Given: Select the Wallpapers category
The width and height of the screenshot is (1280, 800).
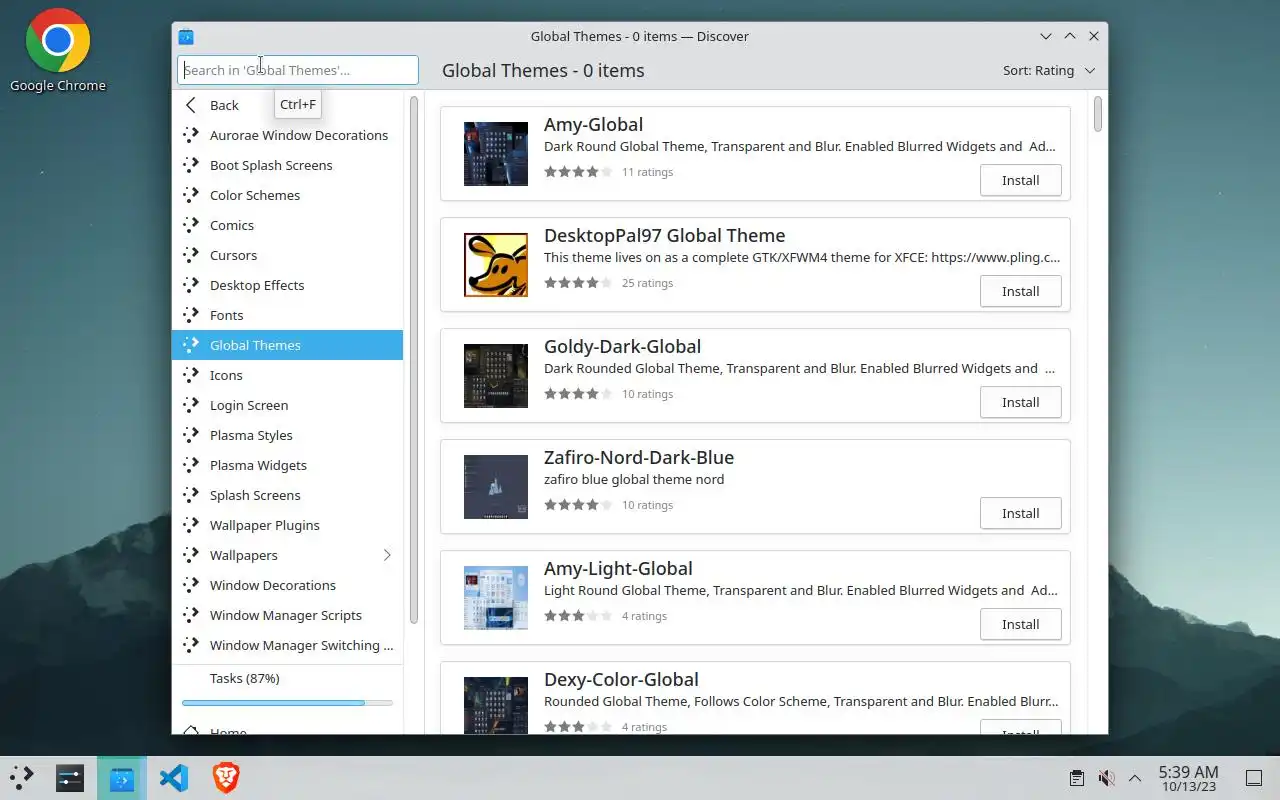Looking at the screenshot, I should (288, 555).
